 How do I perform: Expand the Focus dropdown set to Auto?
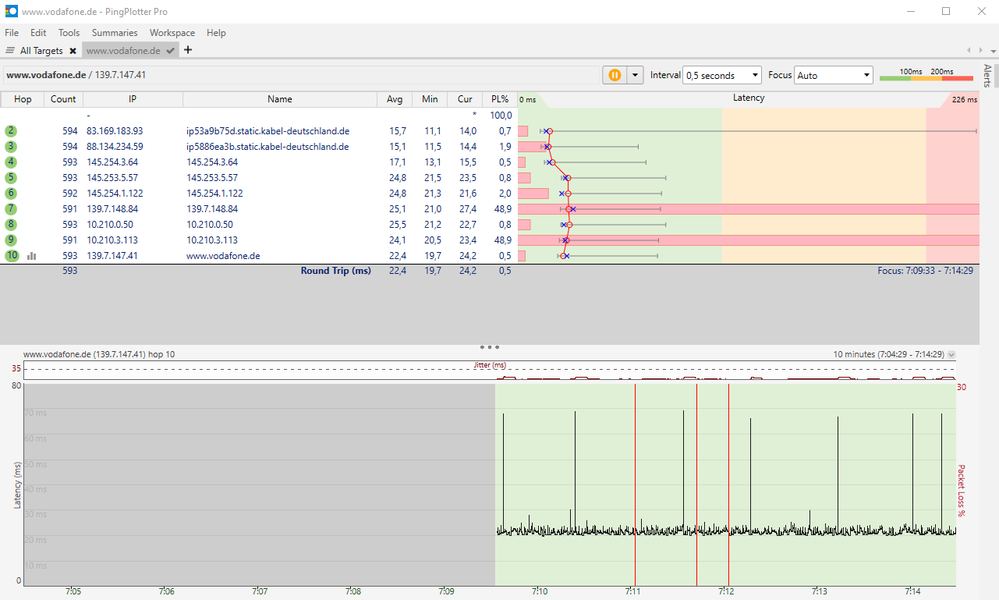(x=834, y=75)
